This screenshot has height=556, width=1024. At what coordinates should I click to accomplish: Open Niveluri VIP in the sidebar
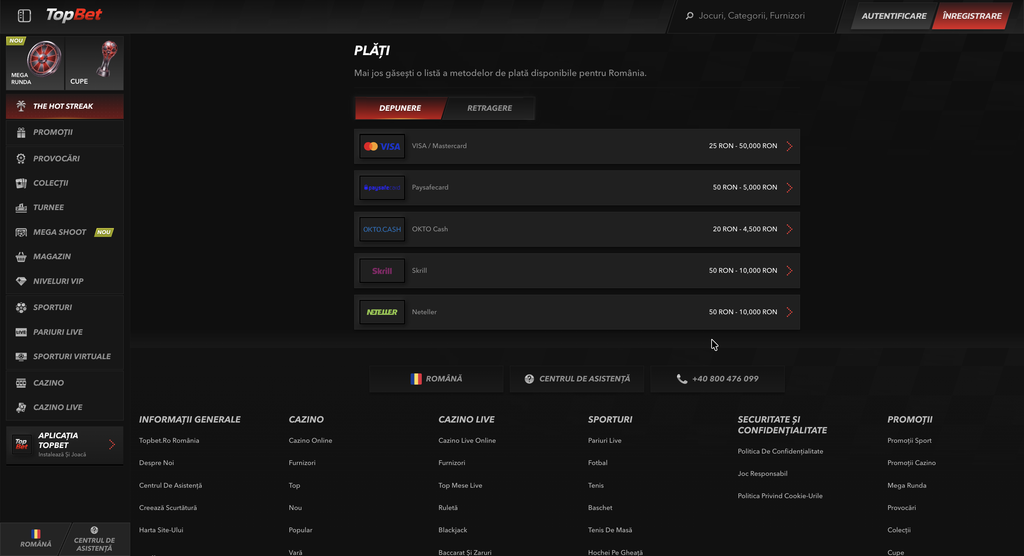[x=65, y=281]
